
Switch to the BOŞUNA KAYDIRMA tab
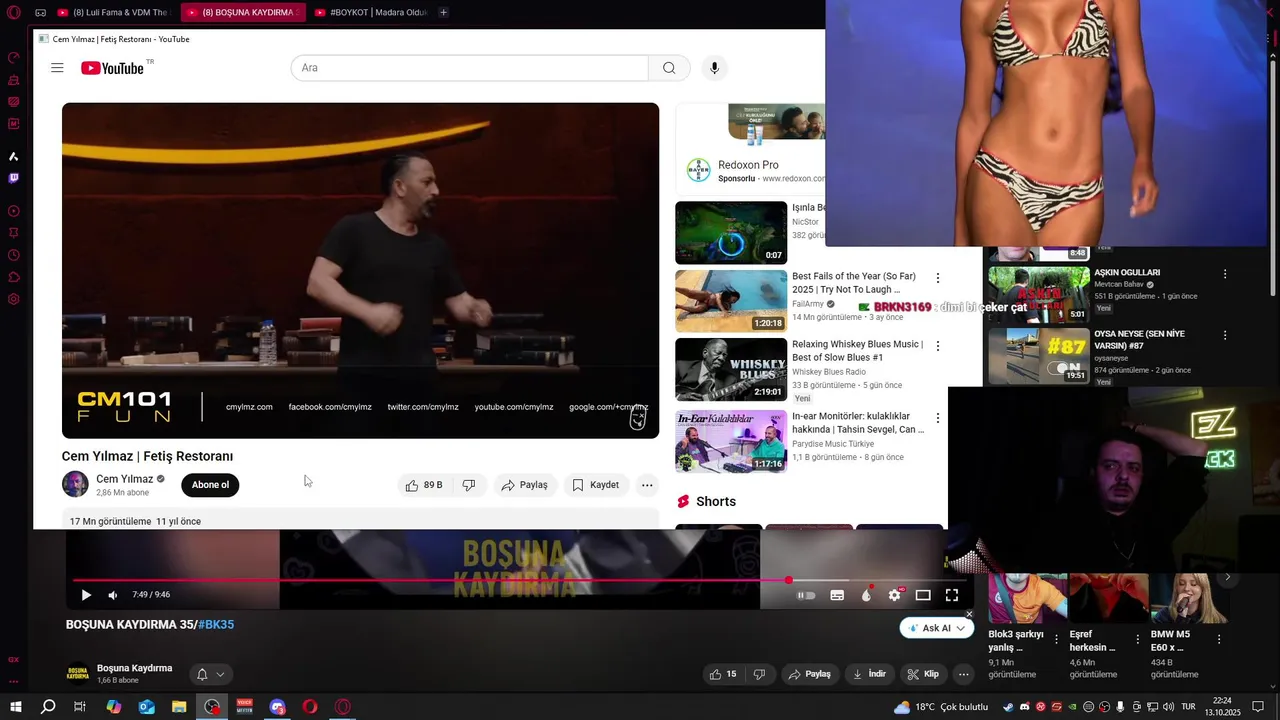(244, 13)
